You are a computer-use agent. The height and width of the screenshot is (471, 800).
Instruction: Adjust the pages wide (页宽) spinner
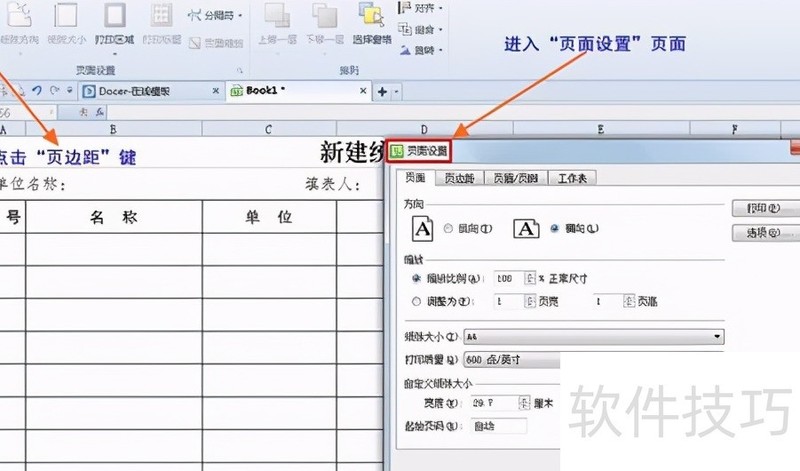pyautogui.click(x=530, y=302)
